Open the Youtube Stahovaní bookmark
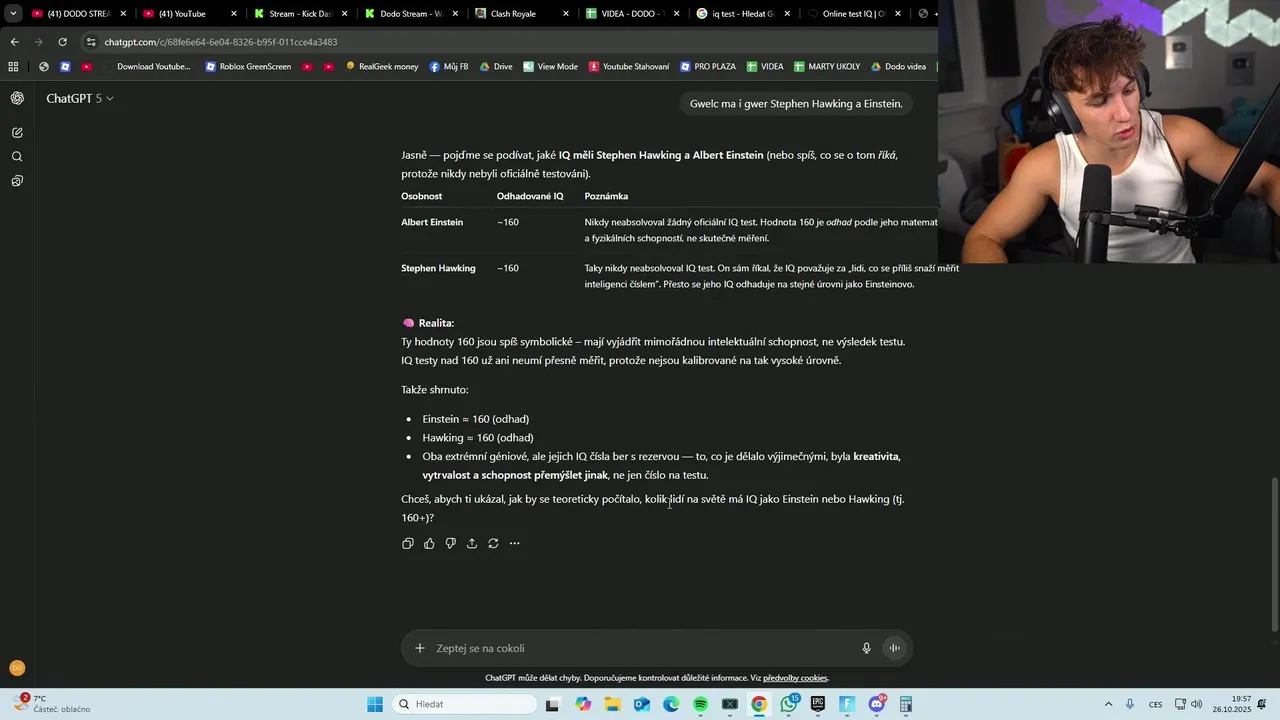The width and height of the screenshot is (1280, 720). (629, 66)
